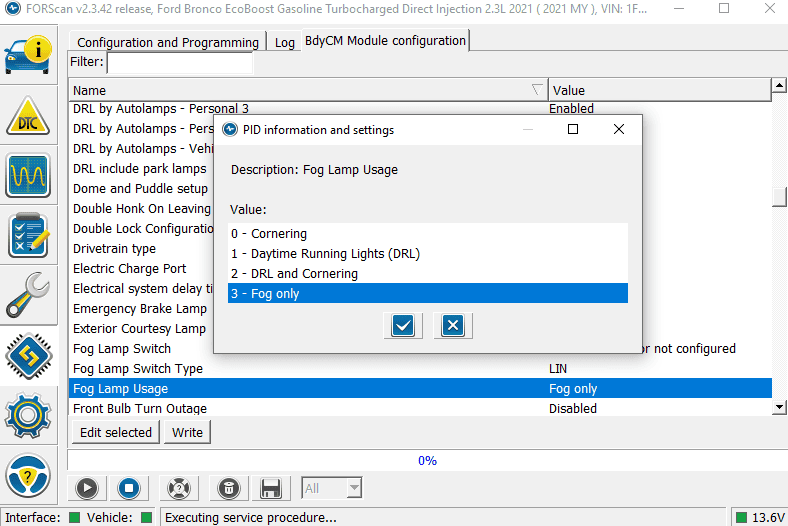The image size is (788, 526).
Task: Click the Executing service procedure status text
Action: 251,517
